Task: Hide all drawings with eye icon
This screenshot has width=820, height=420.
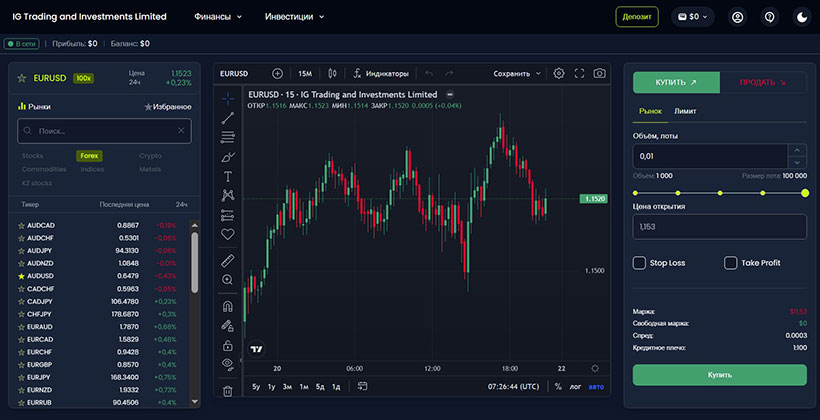Action: click(228, 364)
